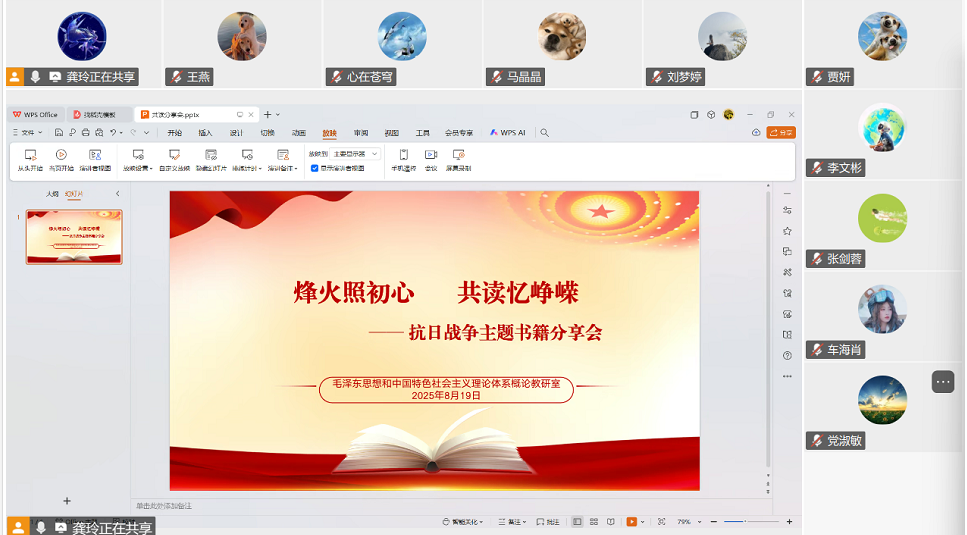Viewport: 967px width, 535px height.
Task: Switch to normal view in status bar
Action: point(578,522)
